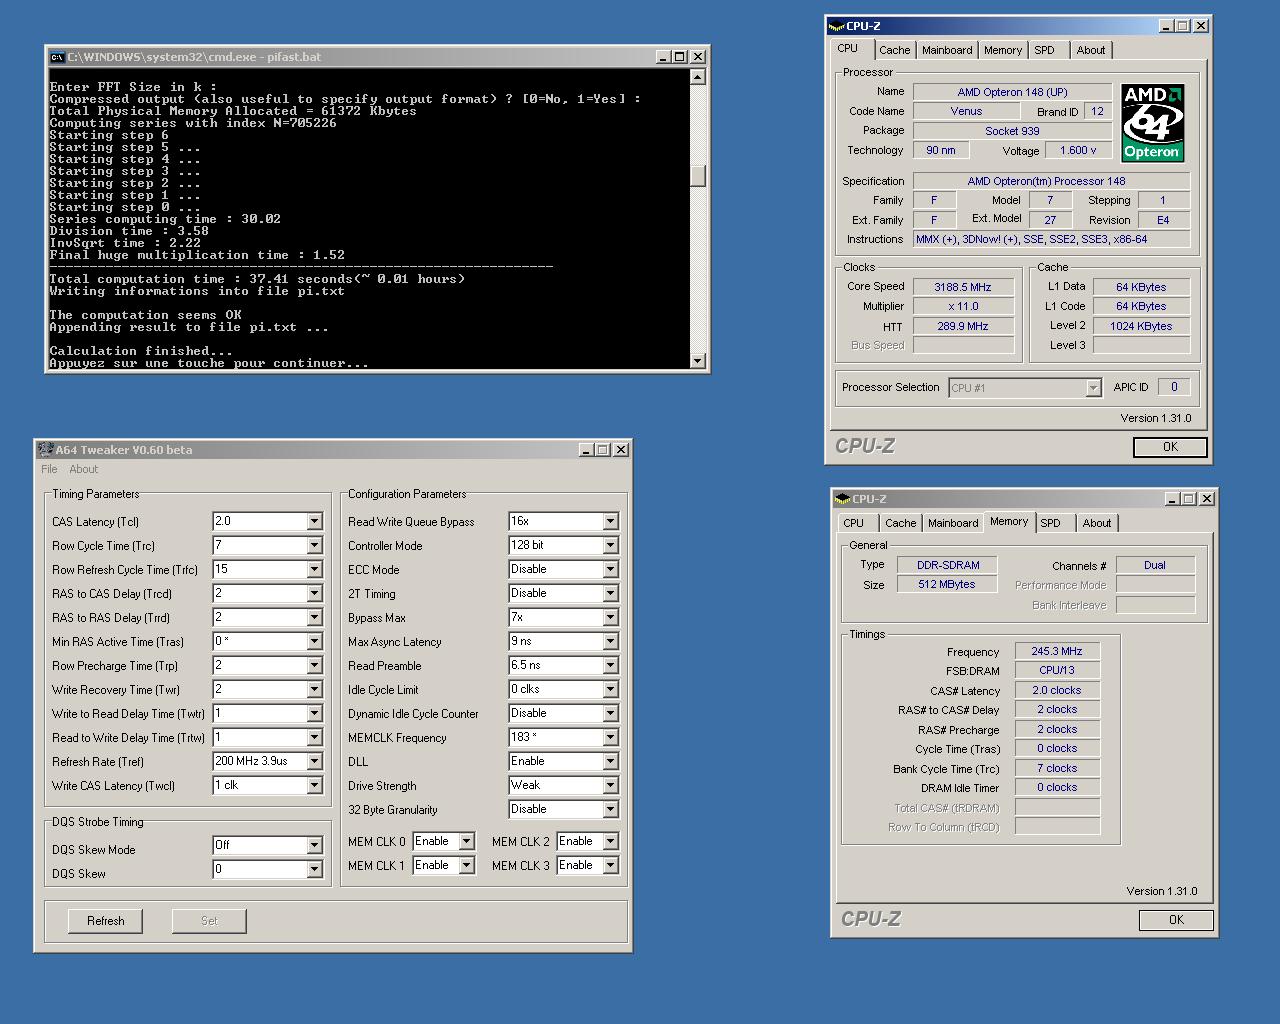Expand Row Refresh Cycle Time (Trfc) dropdown
Image resolution: width=1280 pixels, height=1024 pixels.
(314, 569)
